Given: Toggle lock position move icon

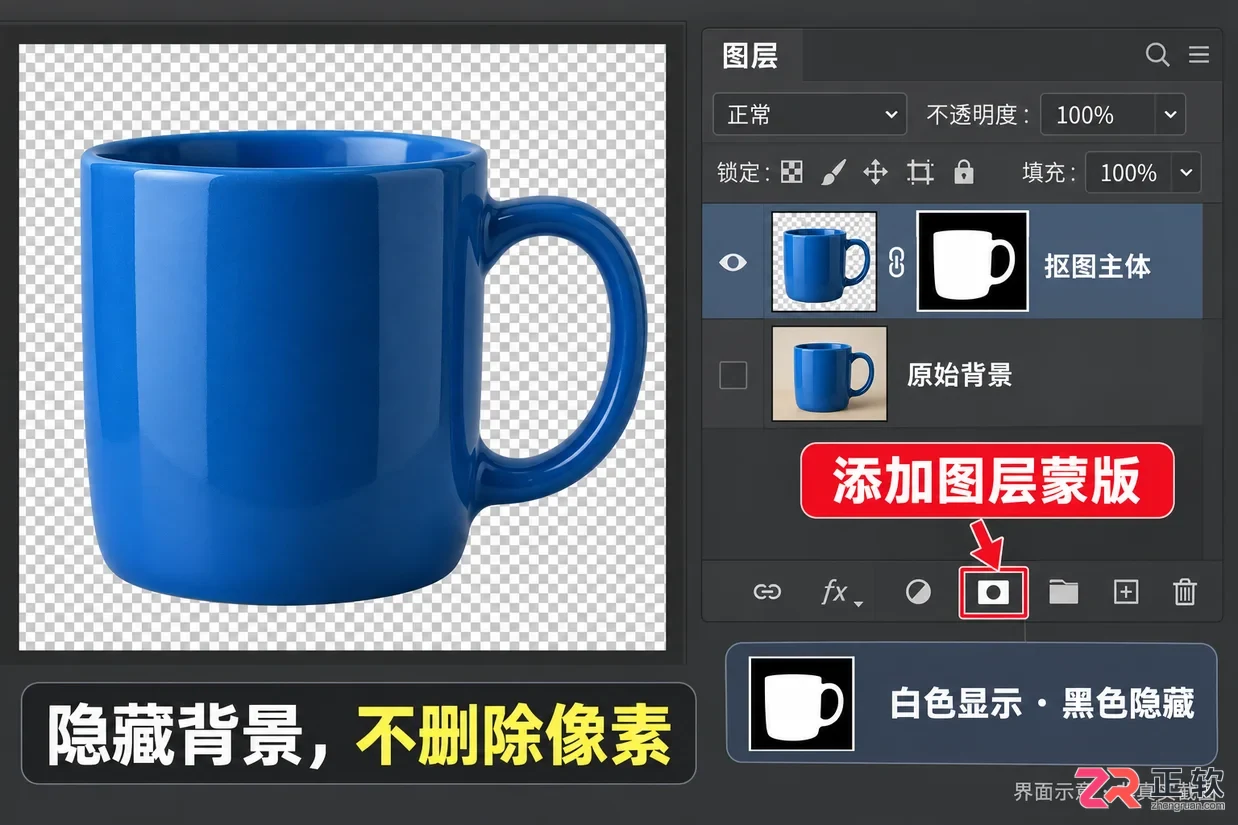Looking at the screenshot, I should point(876,172).
